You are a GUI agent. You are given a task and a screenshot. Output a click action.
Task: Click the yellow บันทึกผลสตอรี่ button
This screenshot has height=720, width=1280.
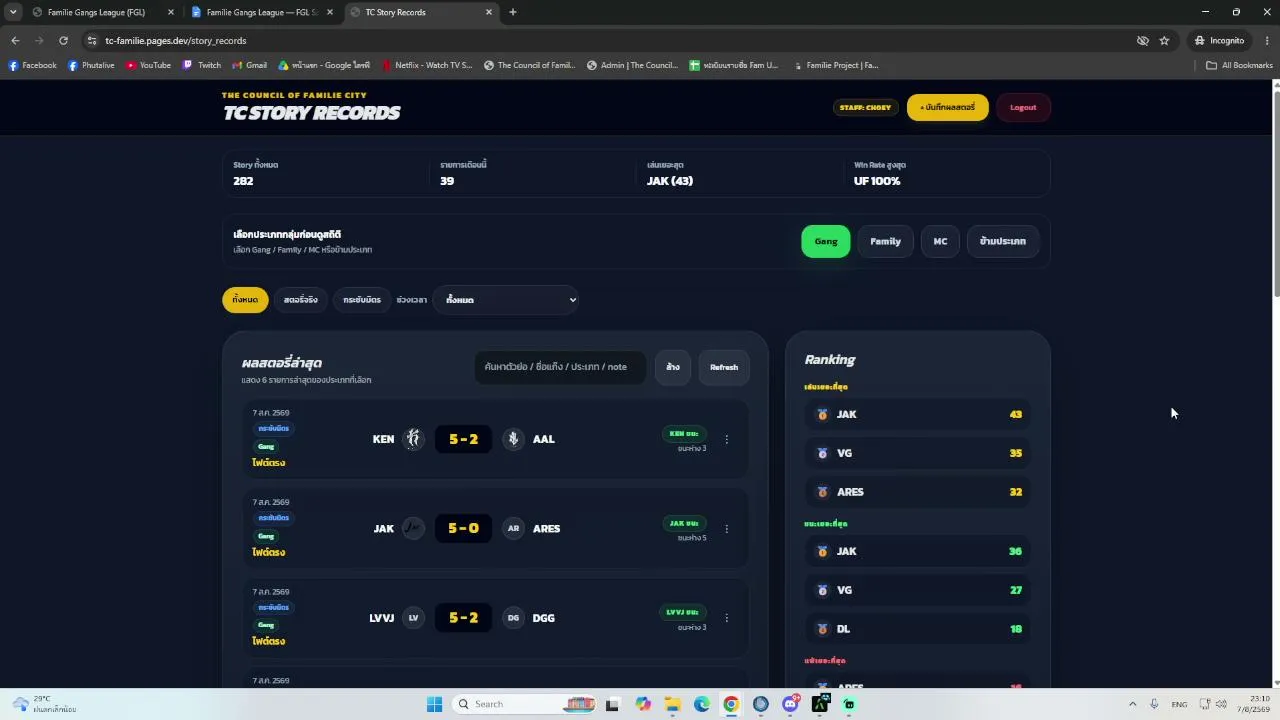pyautogui.click(x=948, y=107)
